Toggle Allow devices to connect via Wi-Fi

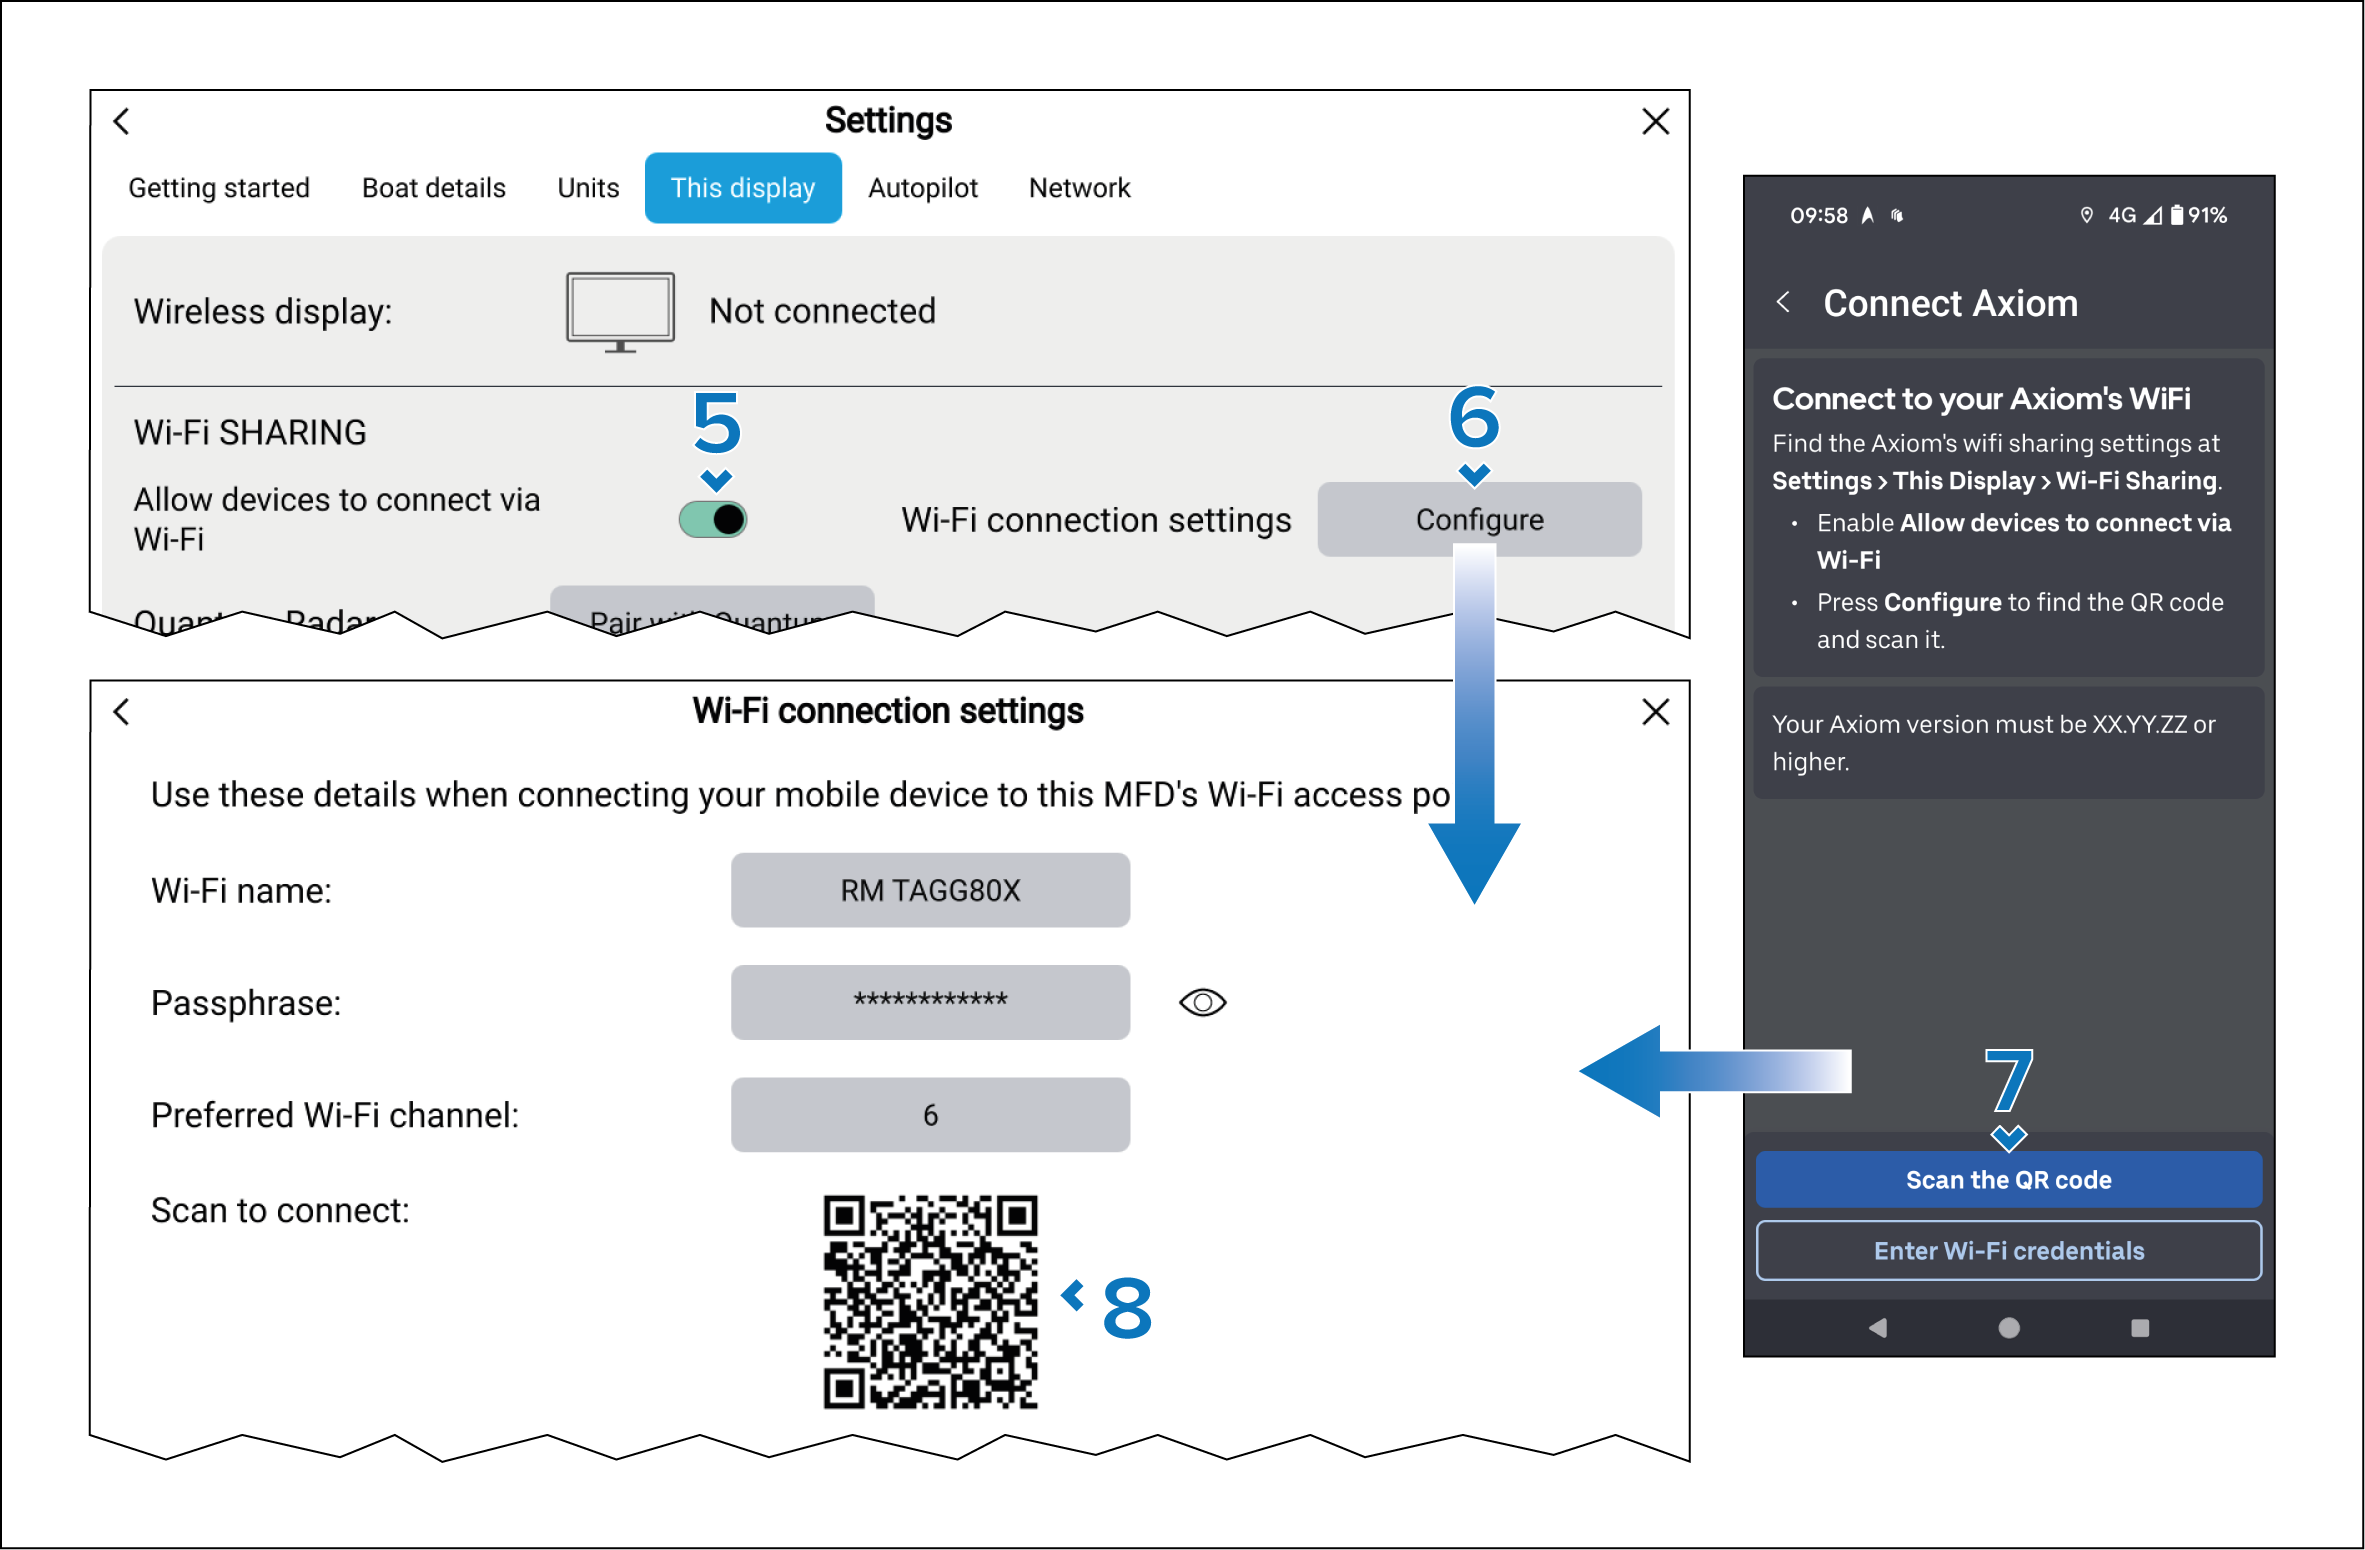coord(713,519)
